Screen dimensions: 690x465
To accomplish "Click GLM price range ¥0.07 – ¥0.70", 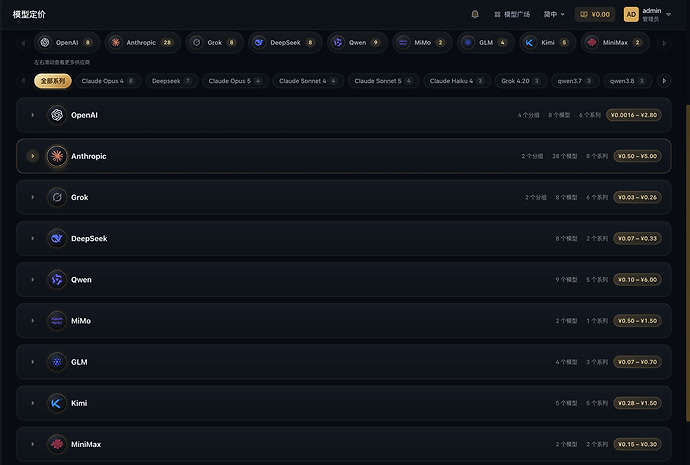I will 637,362.
